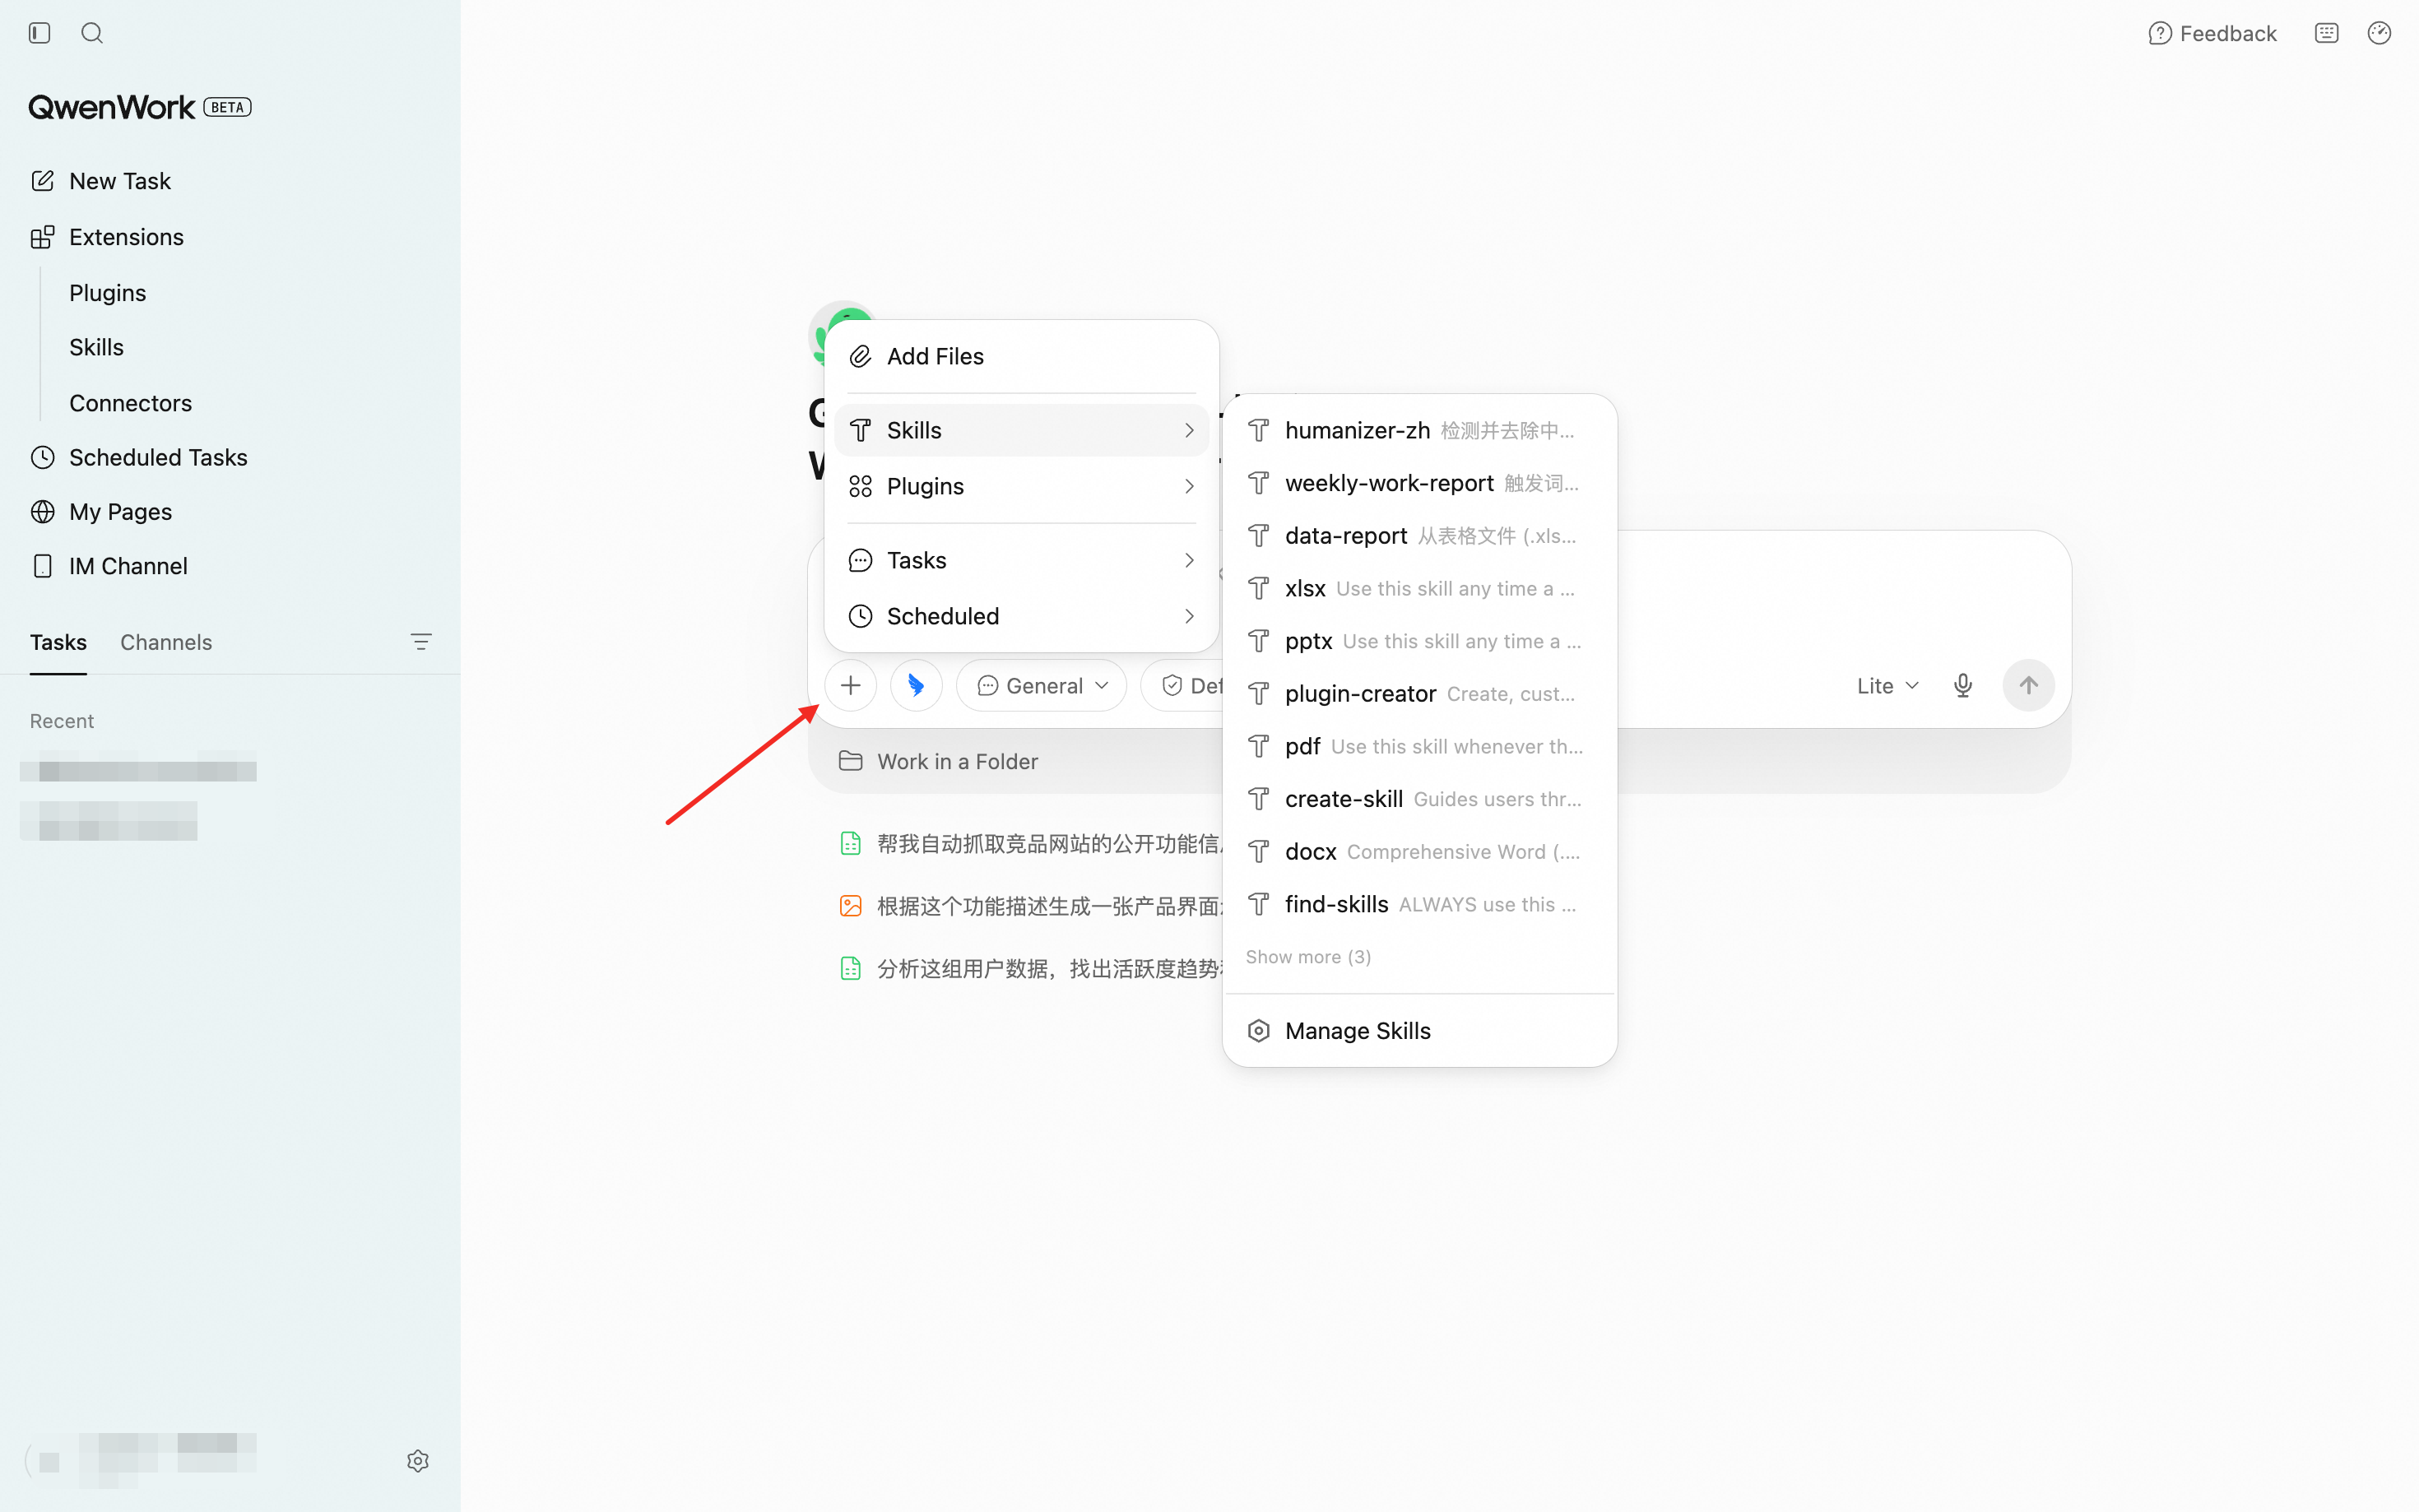This screenshot has width=2419, height=1512.
Task: Toggle the sidebar panel icon
Action: click(x=40, y=33)
